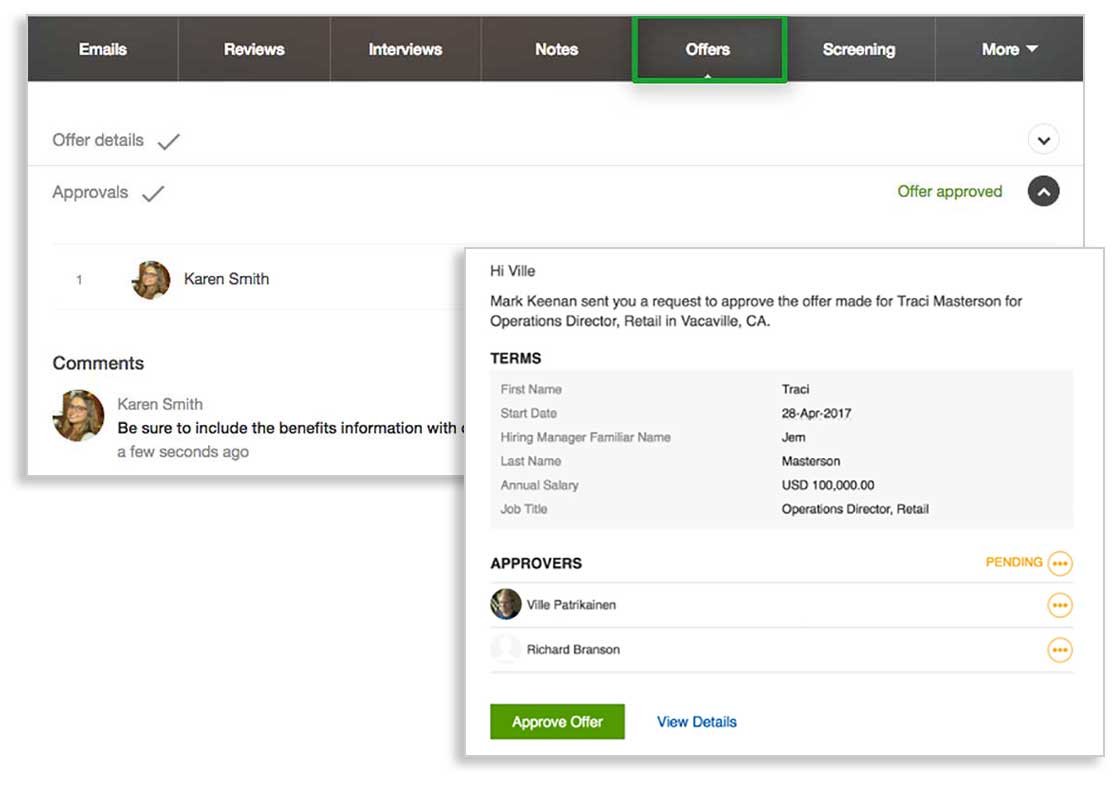Click the Offer approved status text
This screenshot has width=1116, height=786.
pos(949,192)
